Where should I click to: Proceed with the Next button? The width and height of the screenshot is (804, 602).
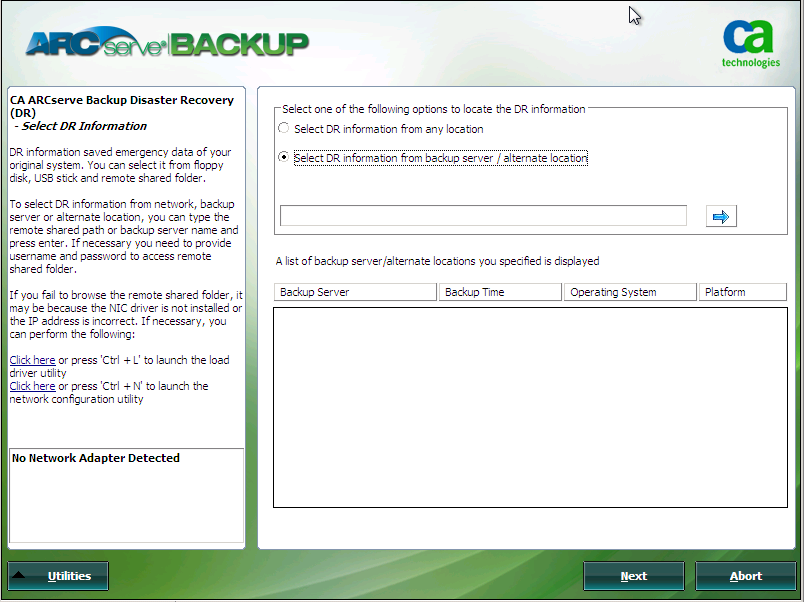(634, 576)
